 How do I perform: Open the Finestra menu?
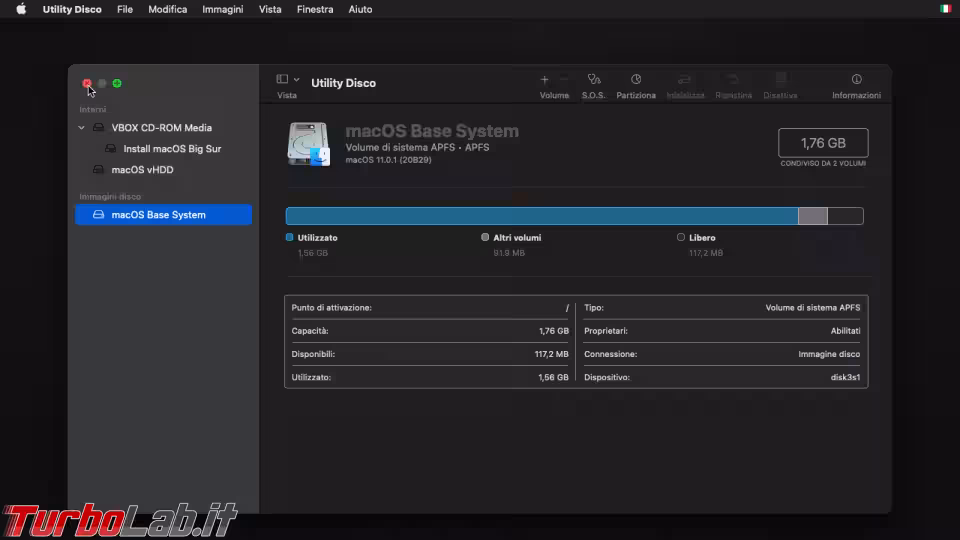[x=315, y=9]
